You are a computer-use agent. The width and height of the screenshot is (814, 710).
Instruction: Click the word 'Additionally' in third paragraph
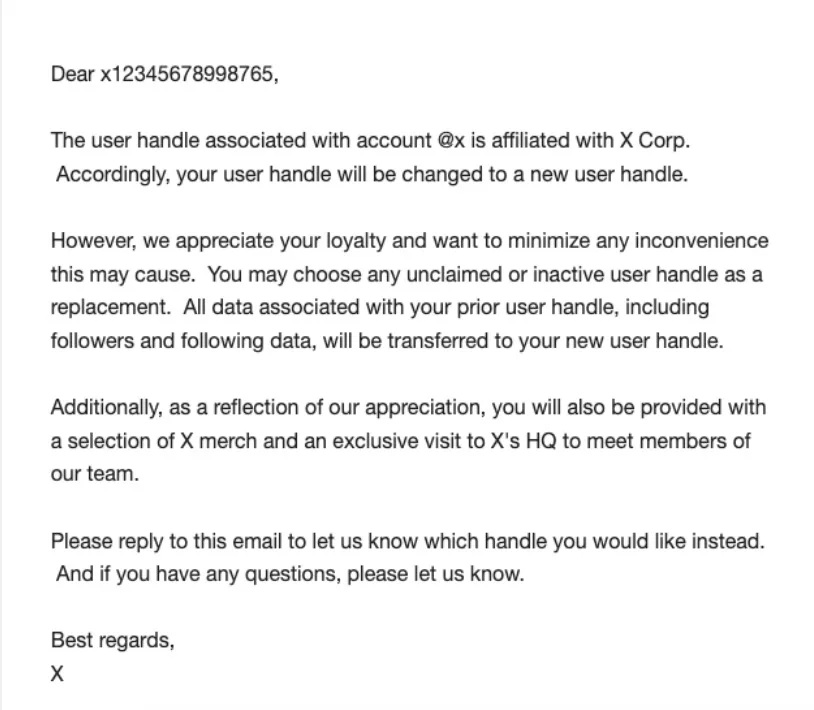click(104, 407)
